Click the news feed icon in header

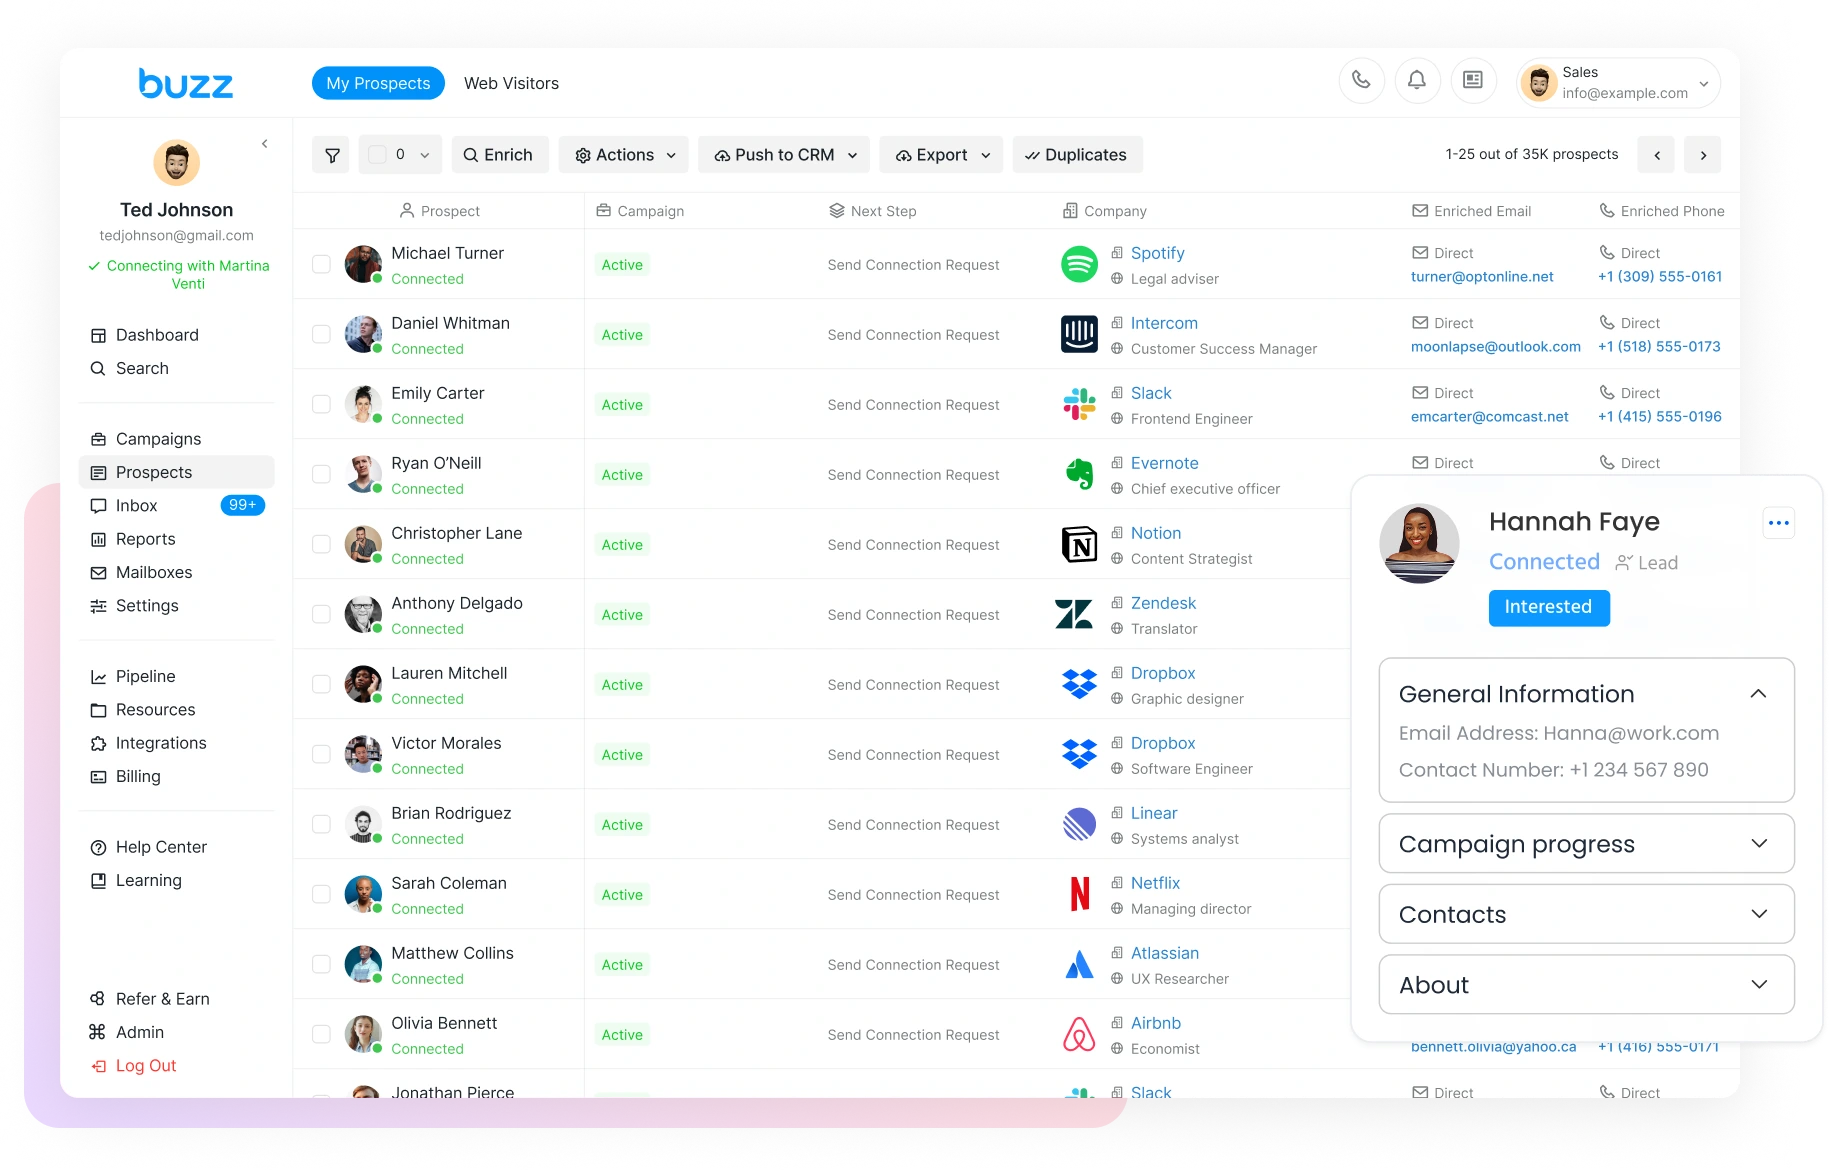(1472, 80)
